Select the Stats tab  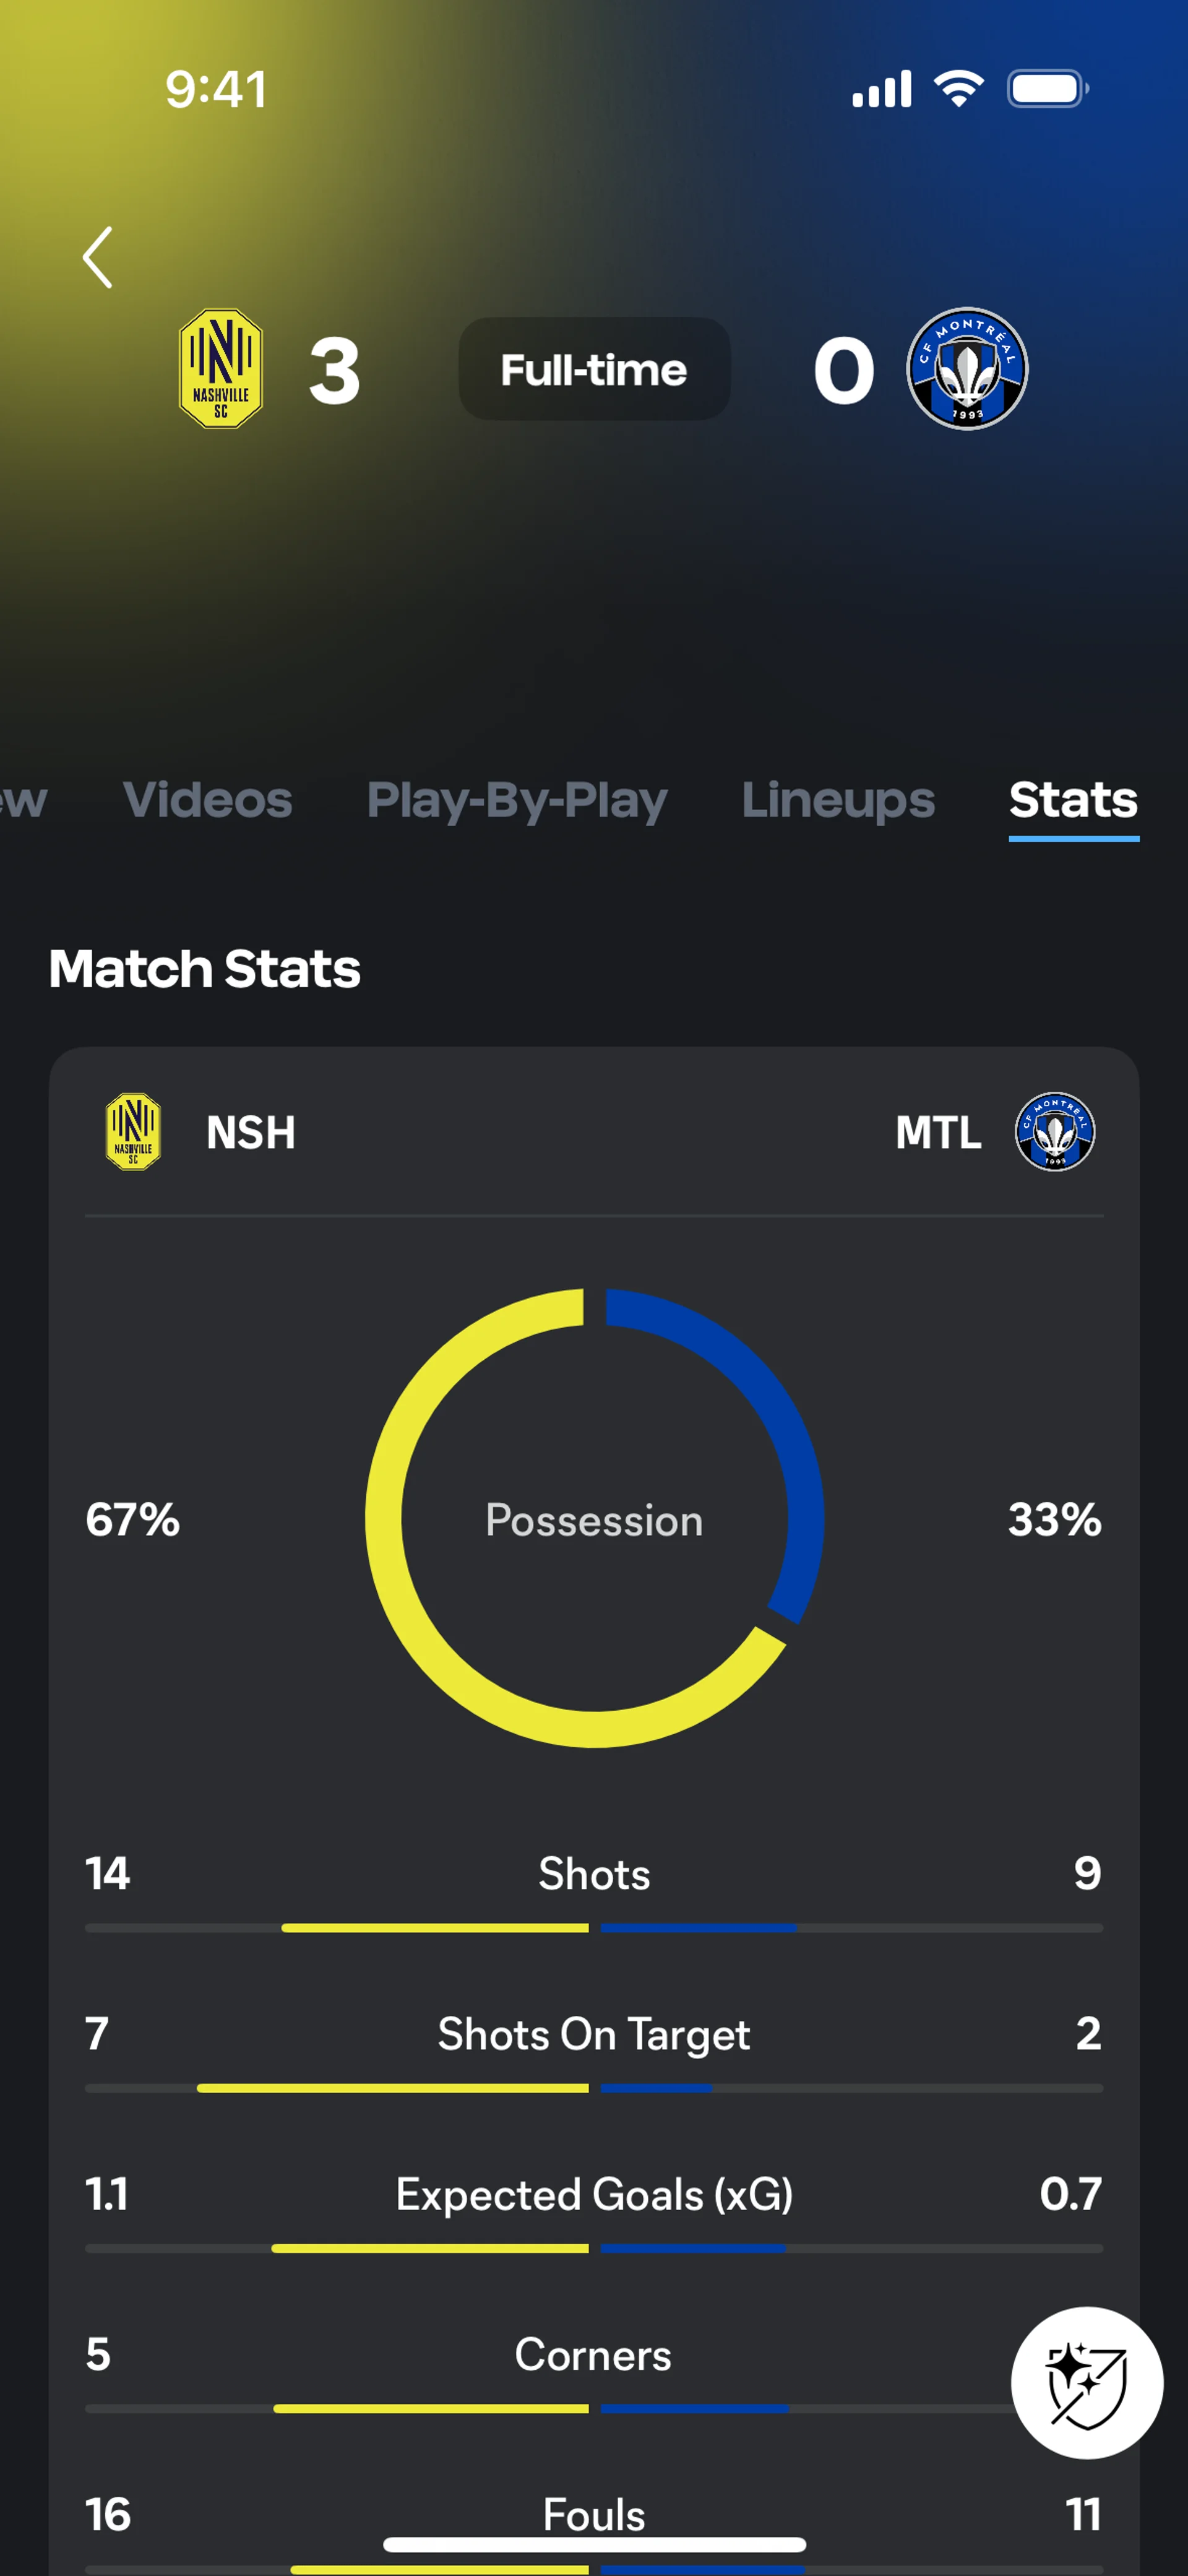(x=1073, y=800)
